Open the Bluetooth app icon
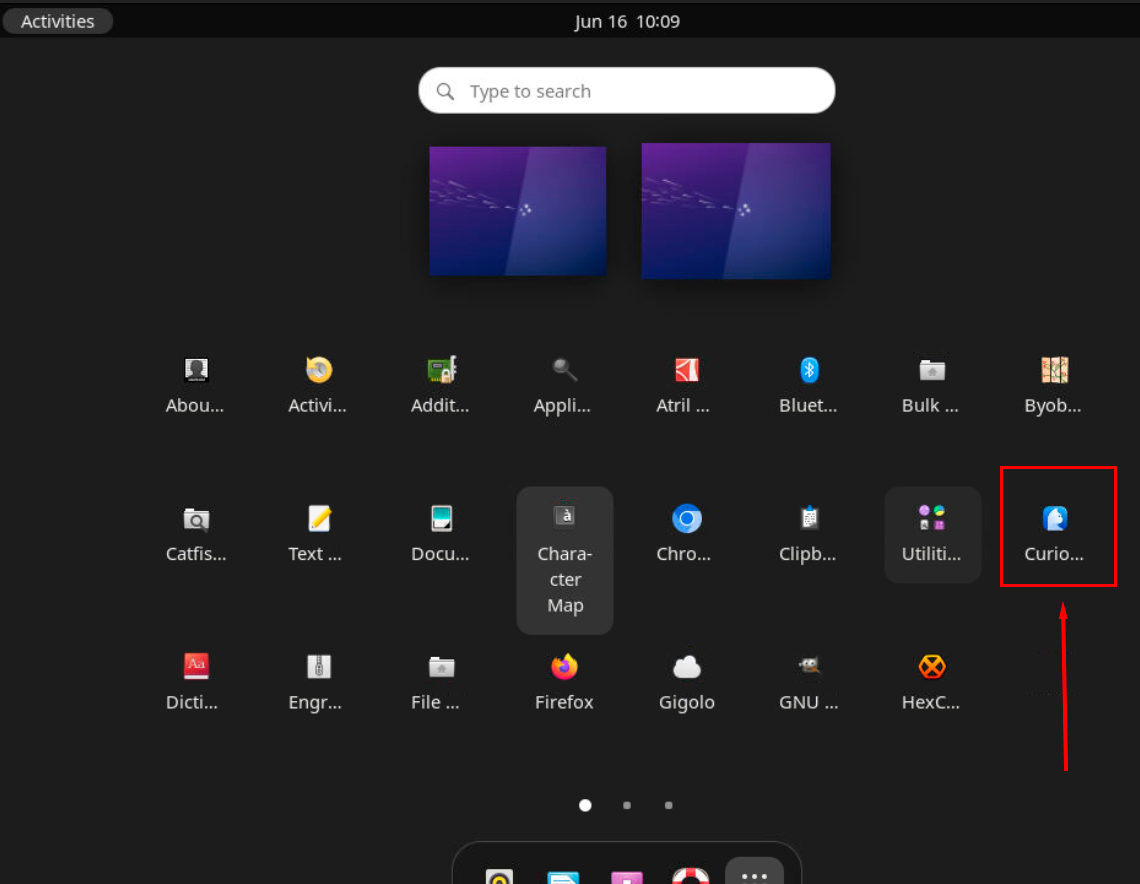Screen dimensions: 1140x884 tap(809, 371)
